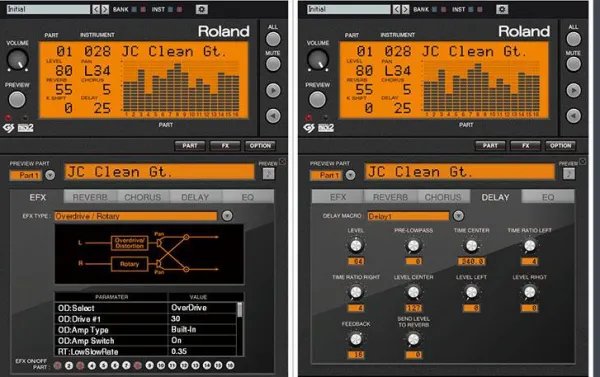Click the round PREVIEW button in right window
The image size is (600, 377).
coord(317,100)
